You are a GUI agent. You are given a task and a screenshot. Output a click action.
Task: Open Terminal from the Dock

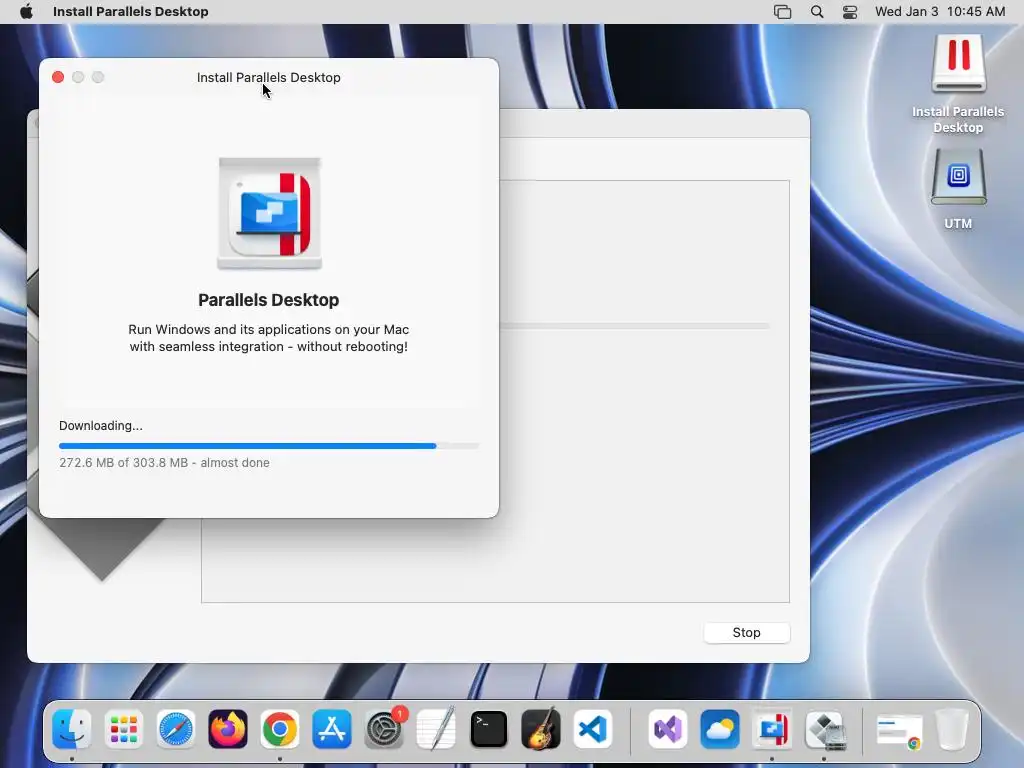488,729
